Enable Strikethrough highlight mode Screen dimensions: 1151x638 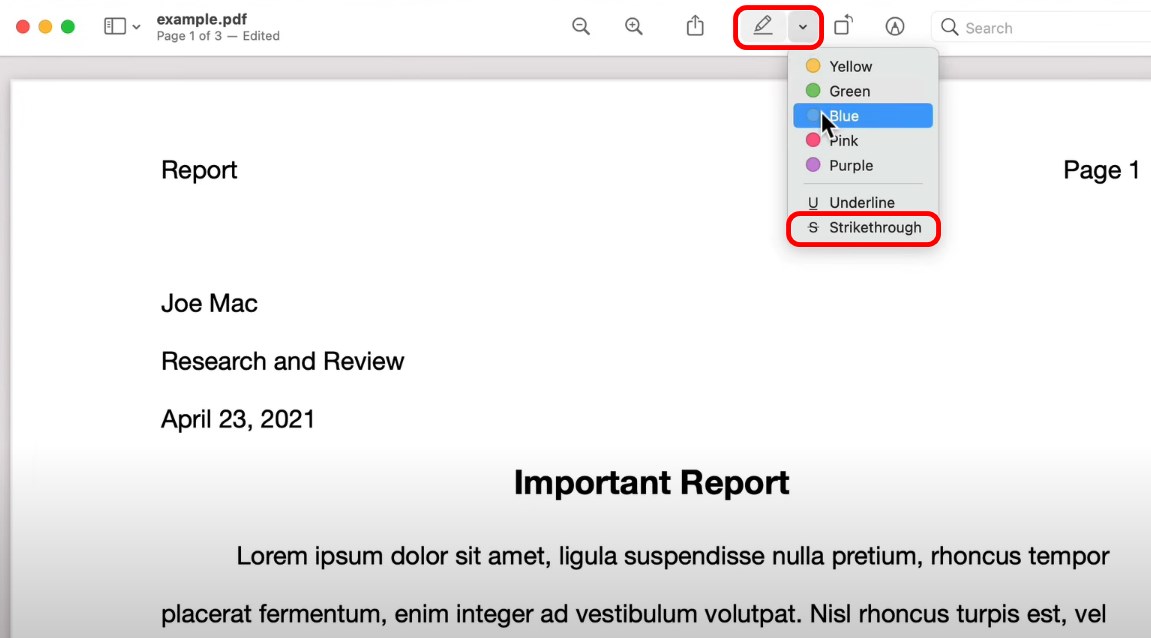[863, 228]
